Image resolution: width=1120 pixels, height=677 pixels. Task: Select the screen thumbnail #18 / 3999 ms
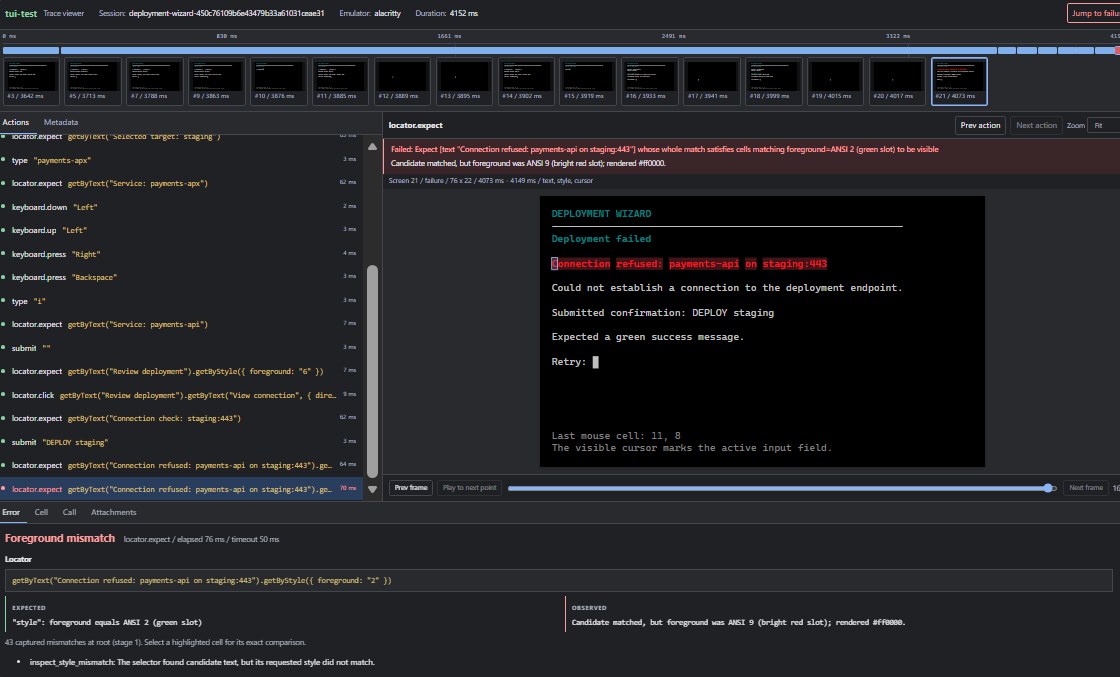coord(774,81)
